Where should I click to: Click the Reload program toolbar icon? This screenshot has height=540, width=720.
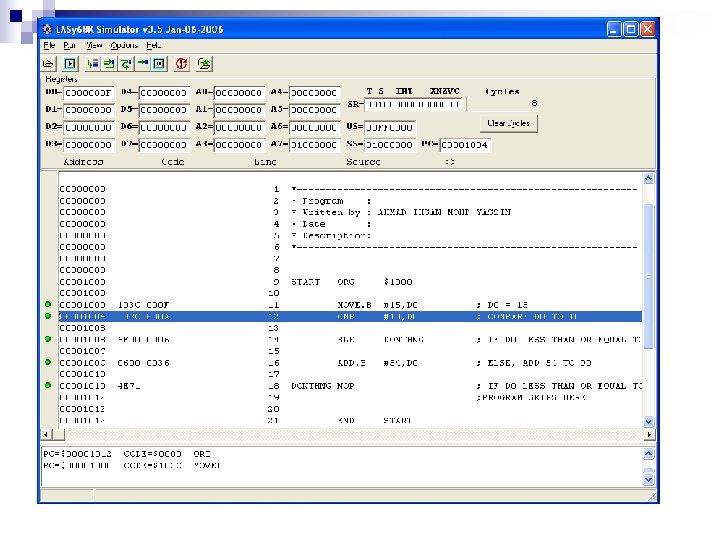[x=204, y=64]
